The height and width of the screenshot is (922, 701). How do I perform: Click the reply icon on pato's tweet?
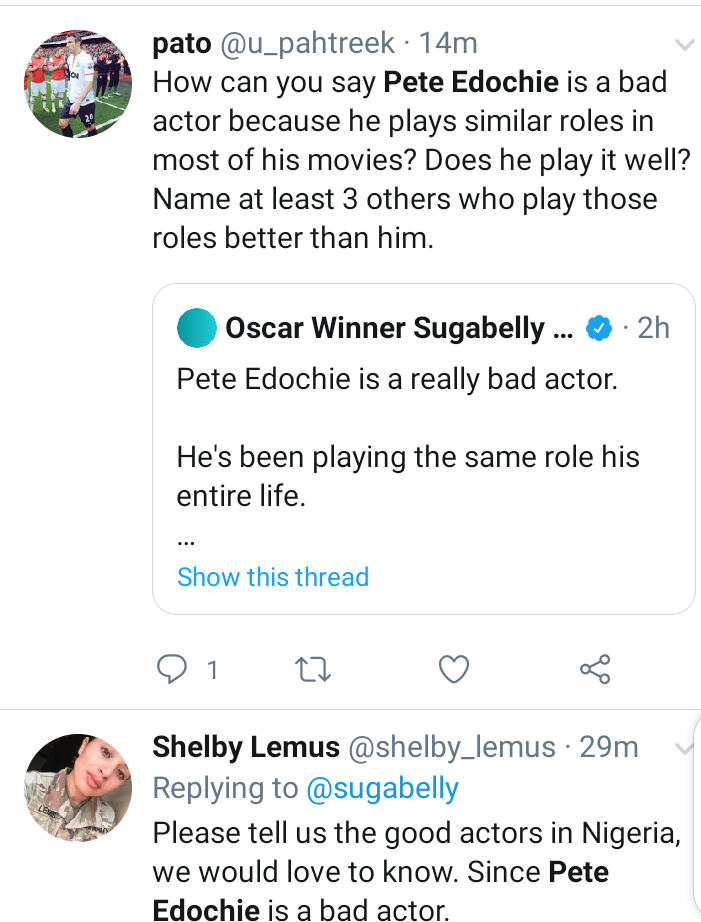click(x=173, y=669)
